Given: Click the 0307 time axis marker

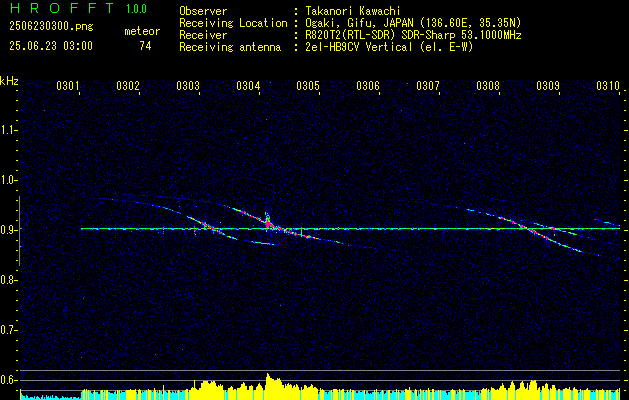Looking at the screenshot, I should point(428,85).
